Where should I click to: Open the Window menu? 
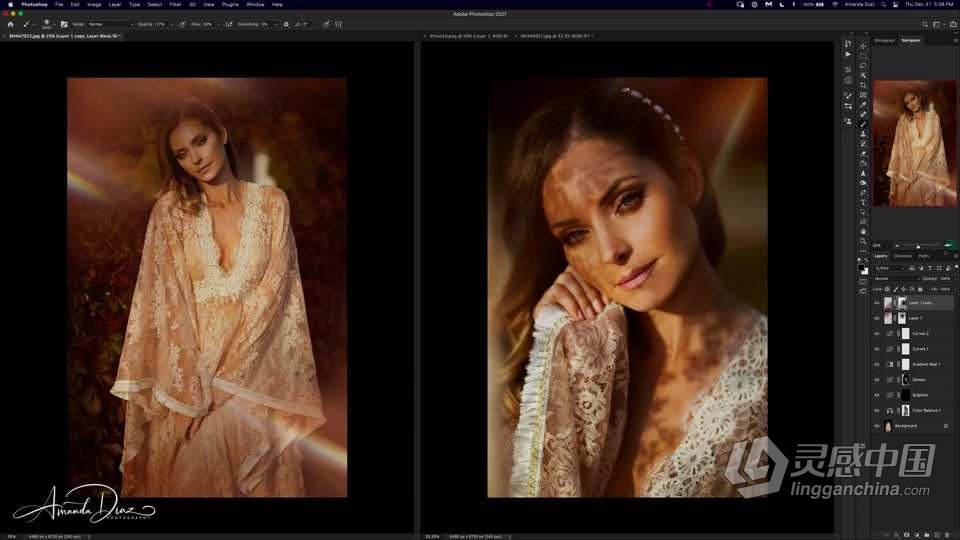pos(255,4)
